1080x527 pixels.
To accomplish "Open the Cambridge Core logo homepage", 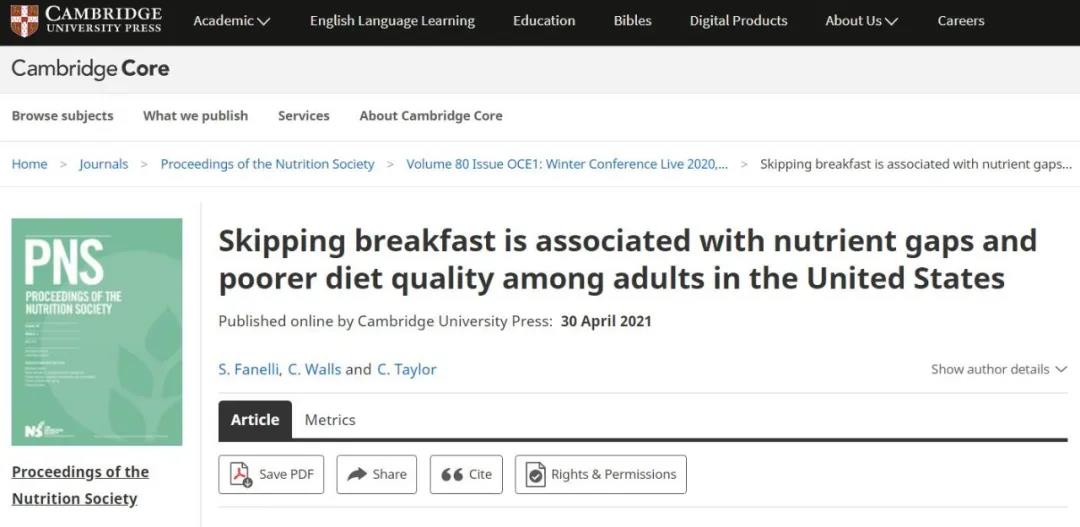I will click(x=90, y=69).
